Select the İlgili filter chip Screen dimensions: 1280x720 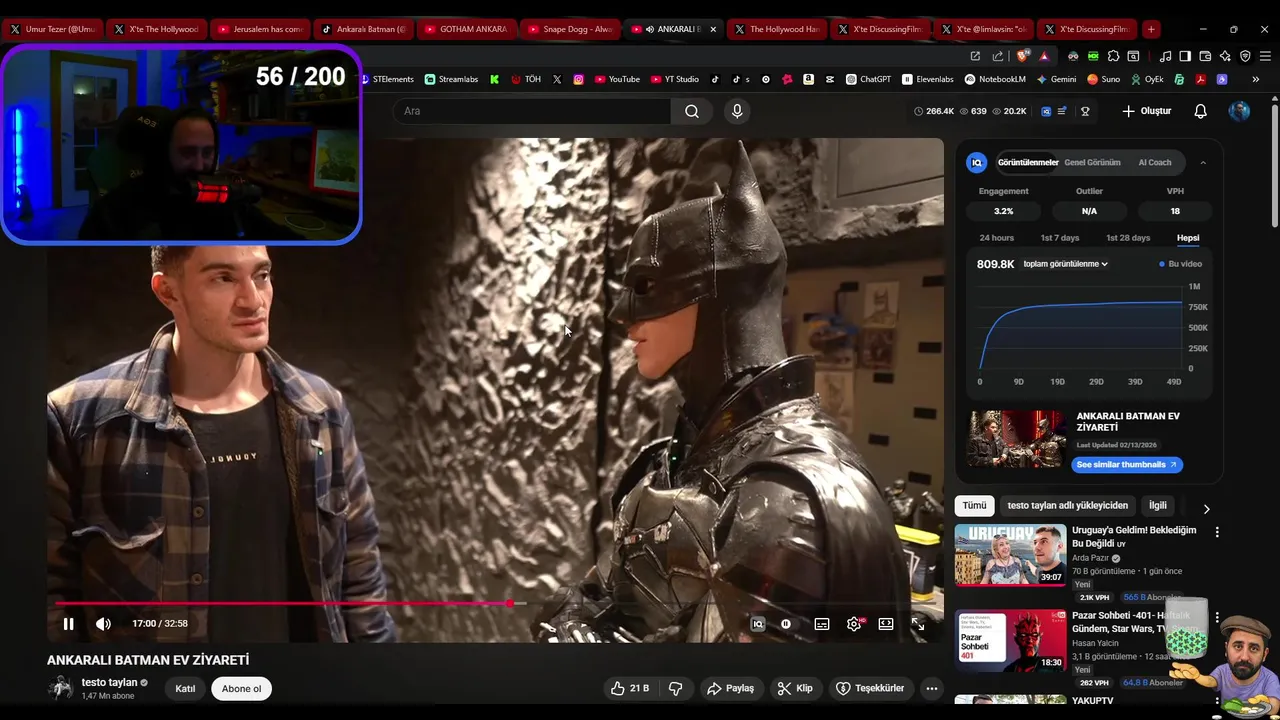coord(1158,506)
